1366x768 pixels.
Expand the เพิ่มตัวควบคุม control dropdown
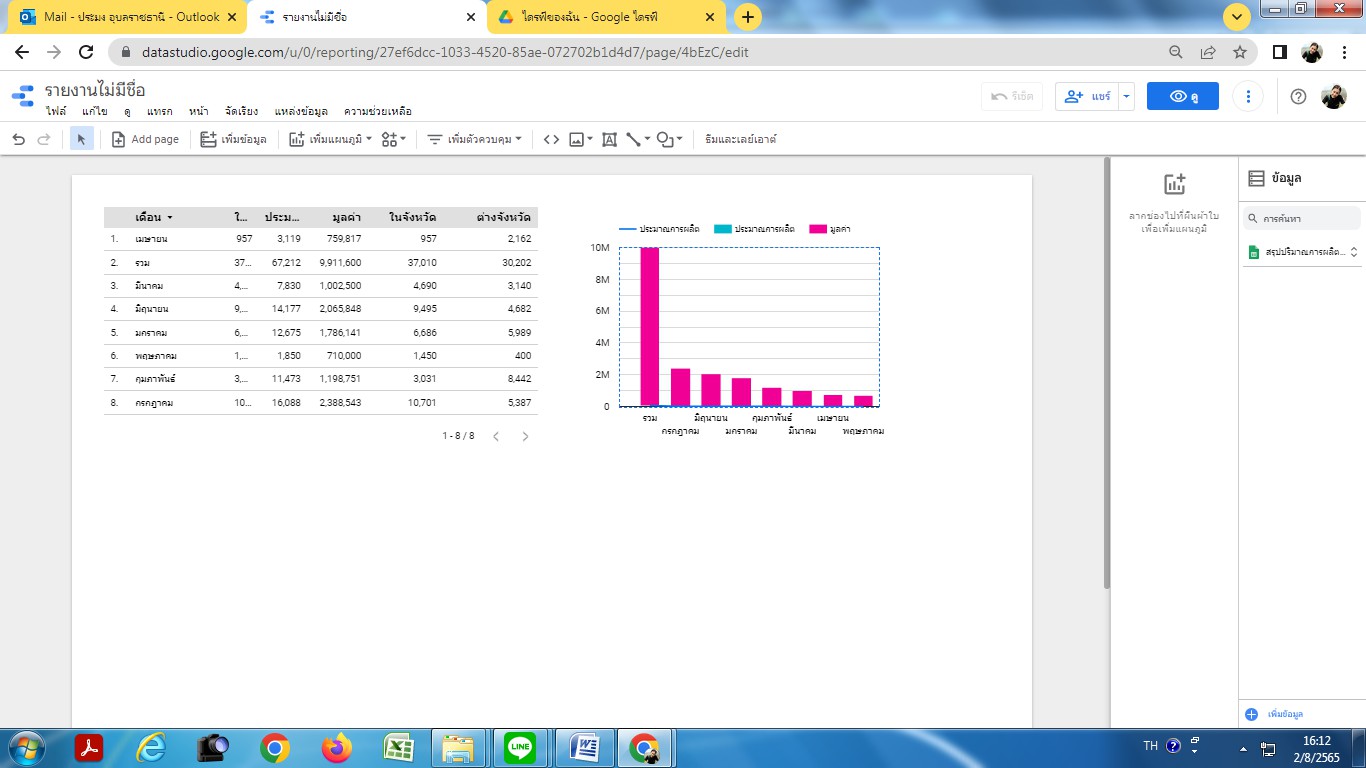(x=474, y=140)
